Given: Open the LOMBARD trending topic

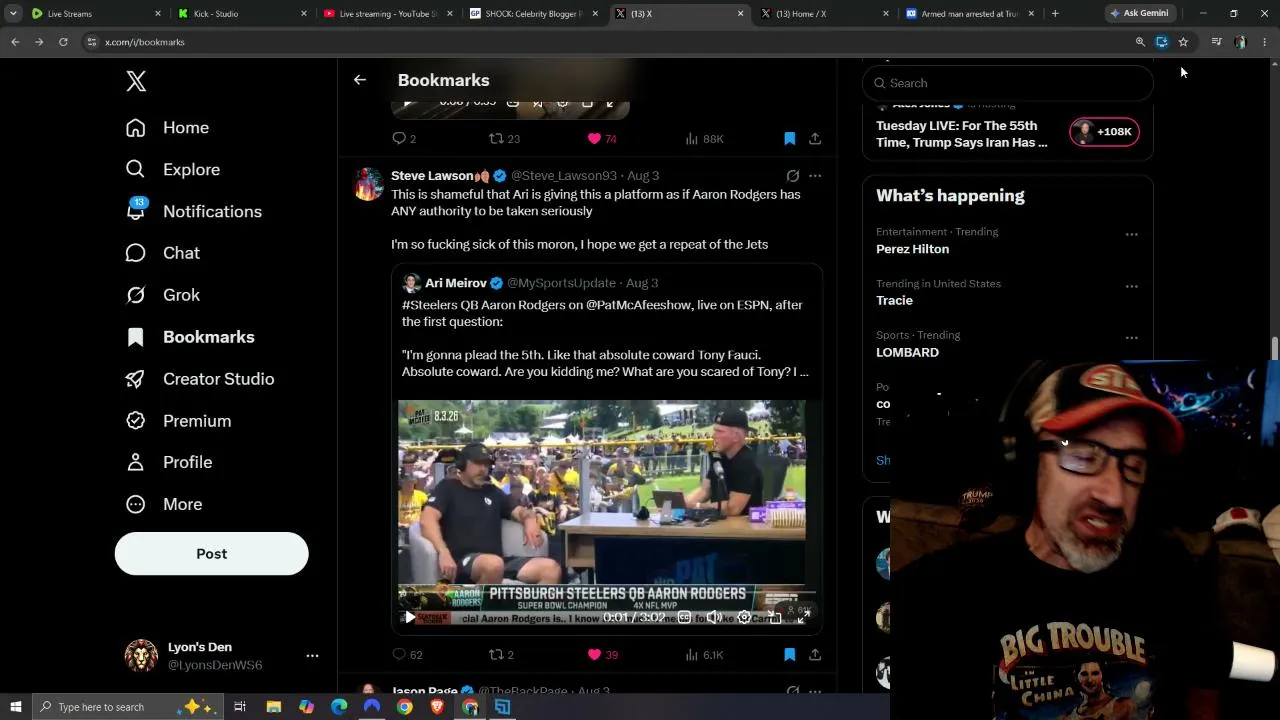Looking at the screenshot, I should pos(907,353).
